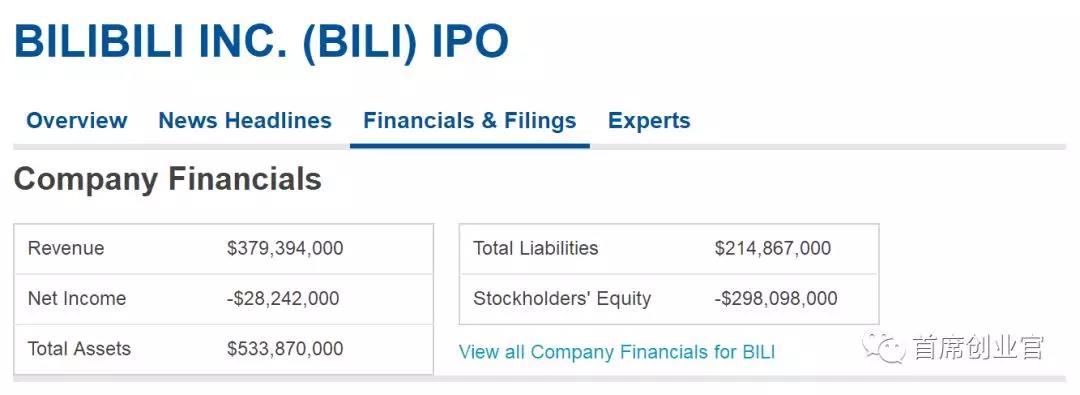Image resolution: width=1080 pixels, height=395 pixels.
Task: Click View all Company Financials for BILI link
Action: (617, 352)
